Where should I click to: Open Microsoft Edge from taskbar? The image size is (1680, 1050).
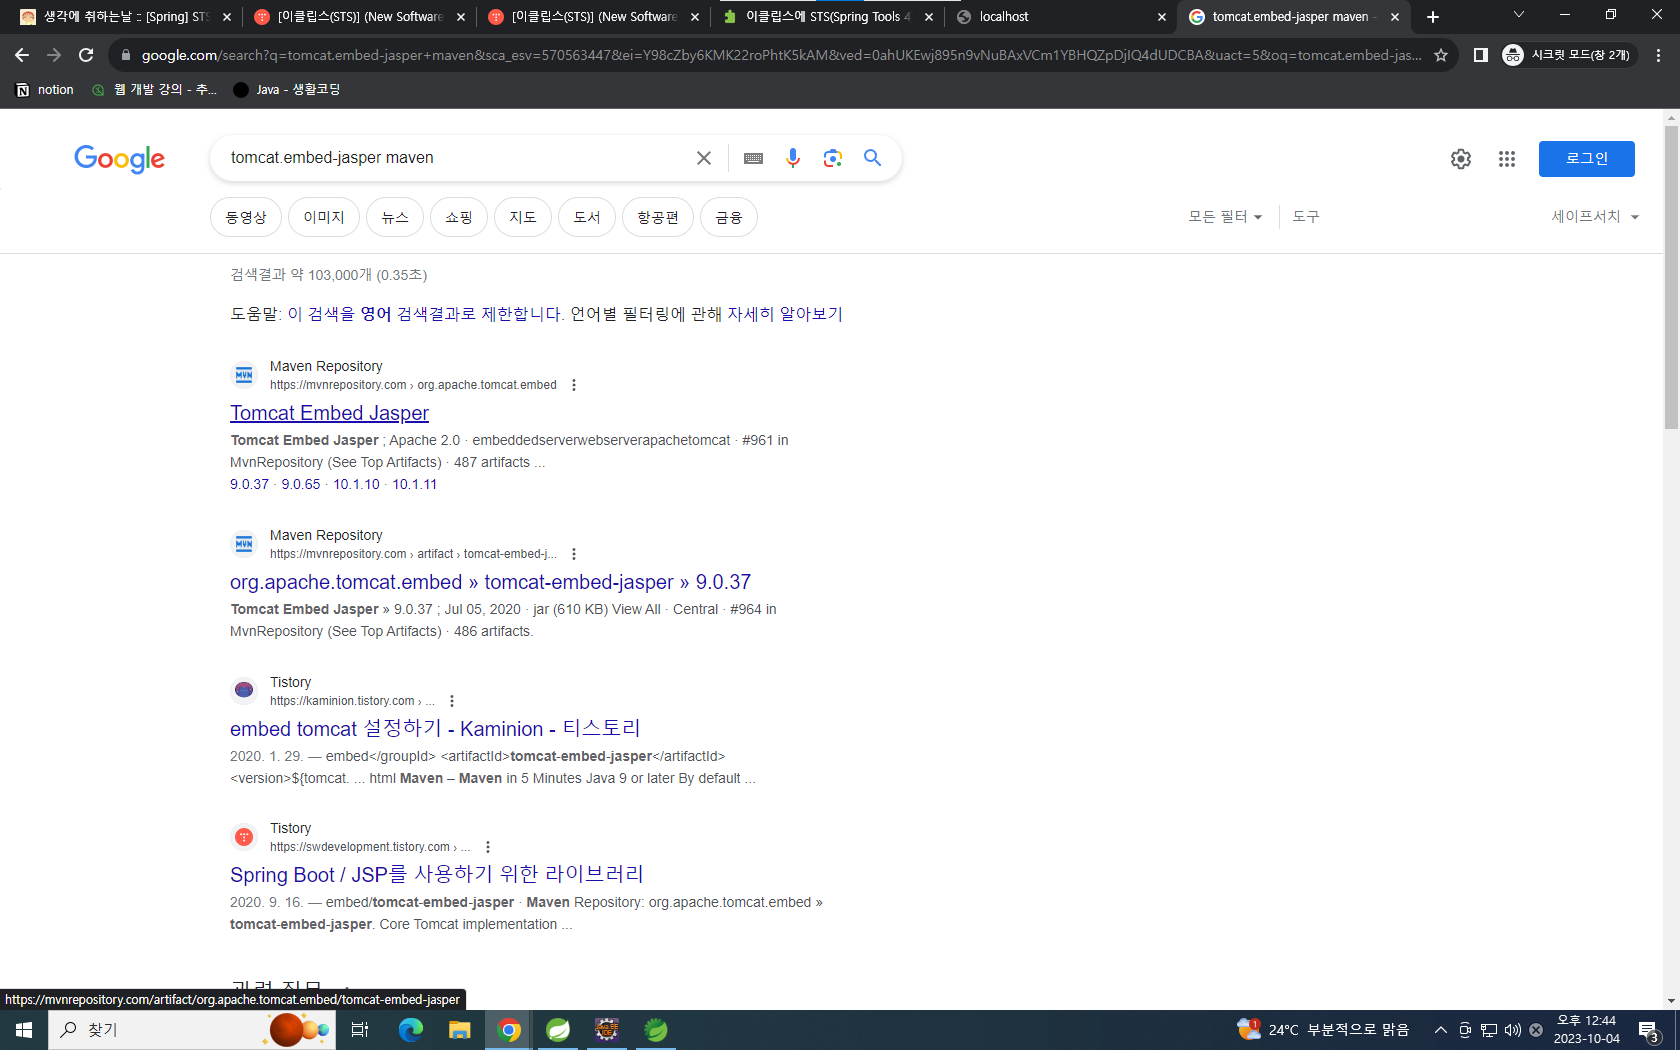pyautogui.click(x=411, y=1030)
